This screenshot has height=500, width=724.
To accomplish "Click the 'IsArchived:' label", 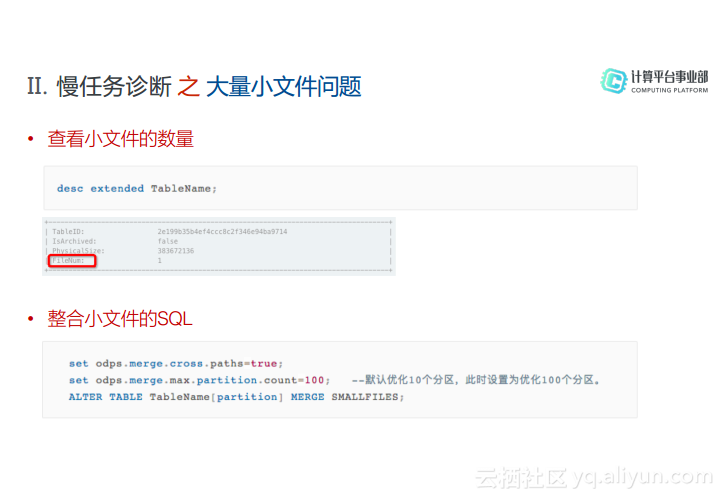I will pos(74,241).
